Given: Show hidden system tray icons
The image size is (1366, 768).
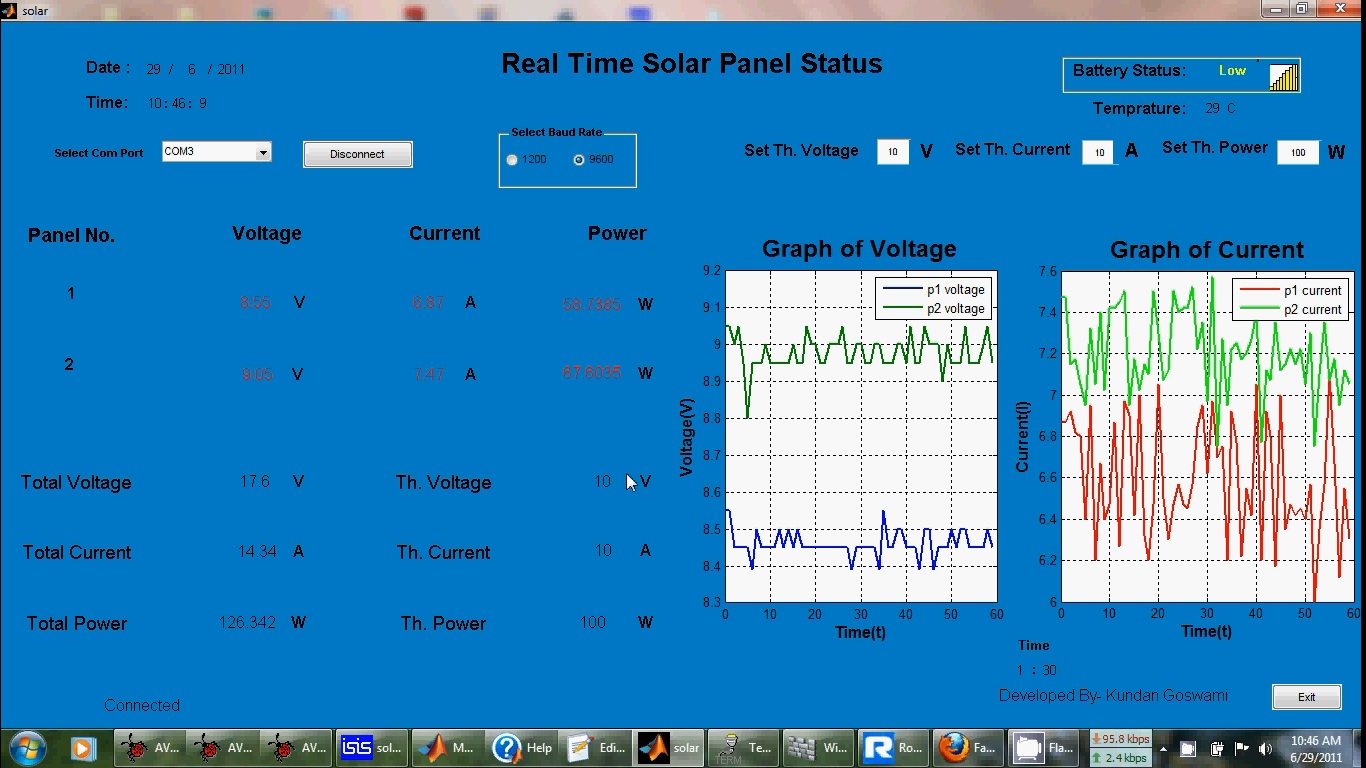Looking at the screenshot, I should [x=1163, y=748].
